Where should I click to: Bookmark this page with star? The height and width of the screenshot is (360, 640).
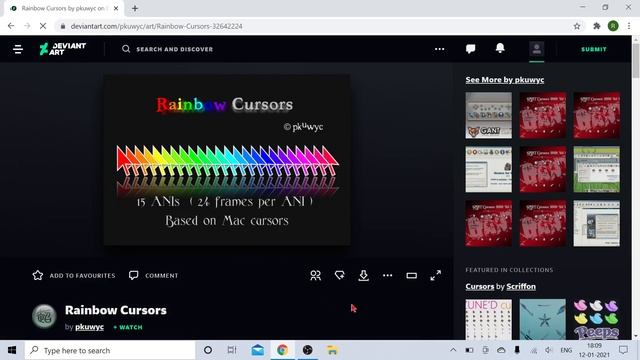point(577,26)
